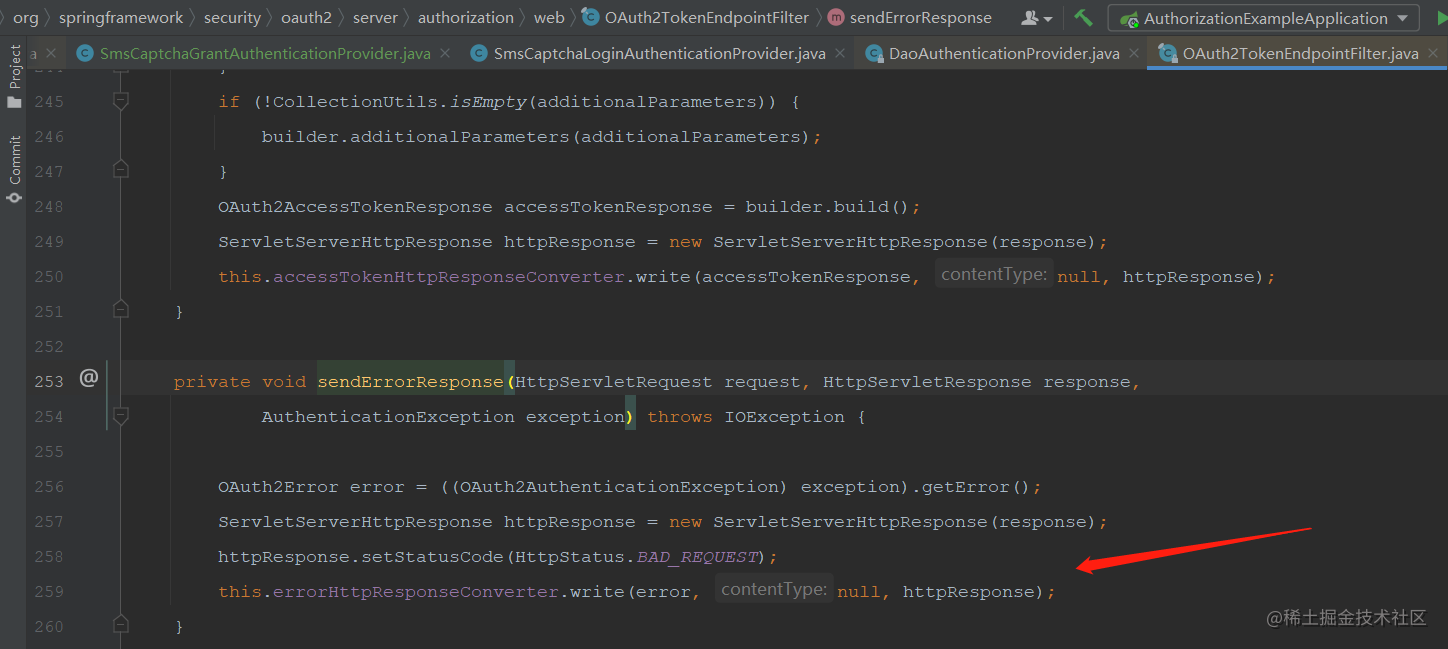
Task: Click the method icon beside sendErrorResponse breadcrumb
Action: click(x=836, y=18)
